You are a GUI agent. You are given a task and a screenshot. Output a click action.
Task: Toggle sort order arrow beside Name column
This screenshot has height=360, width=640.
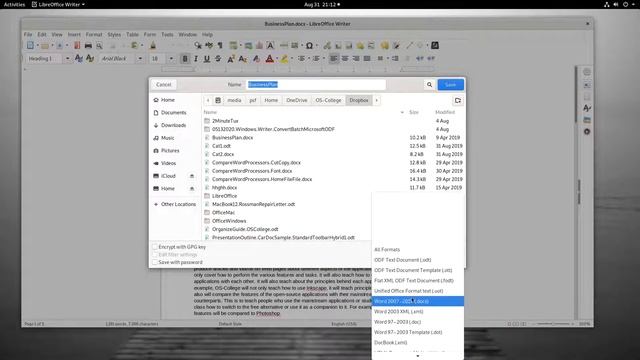[x=402, y=112]
